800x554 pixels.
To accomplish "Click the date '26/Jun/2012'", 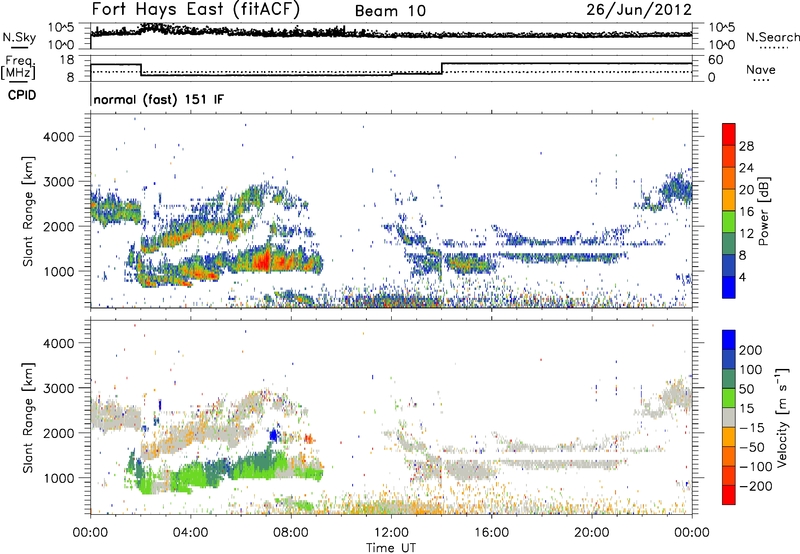I will point(639,10).
